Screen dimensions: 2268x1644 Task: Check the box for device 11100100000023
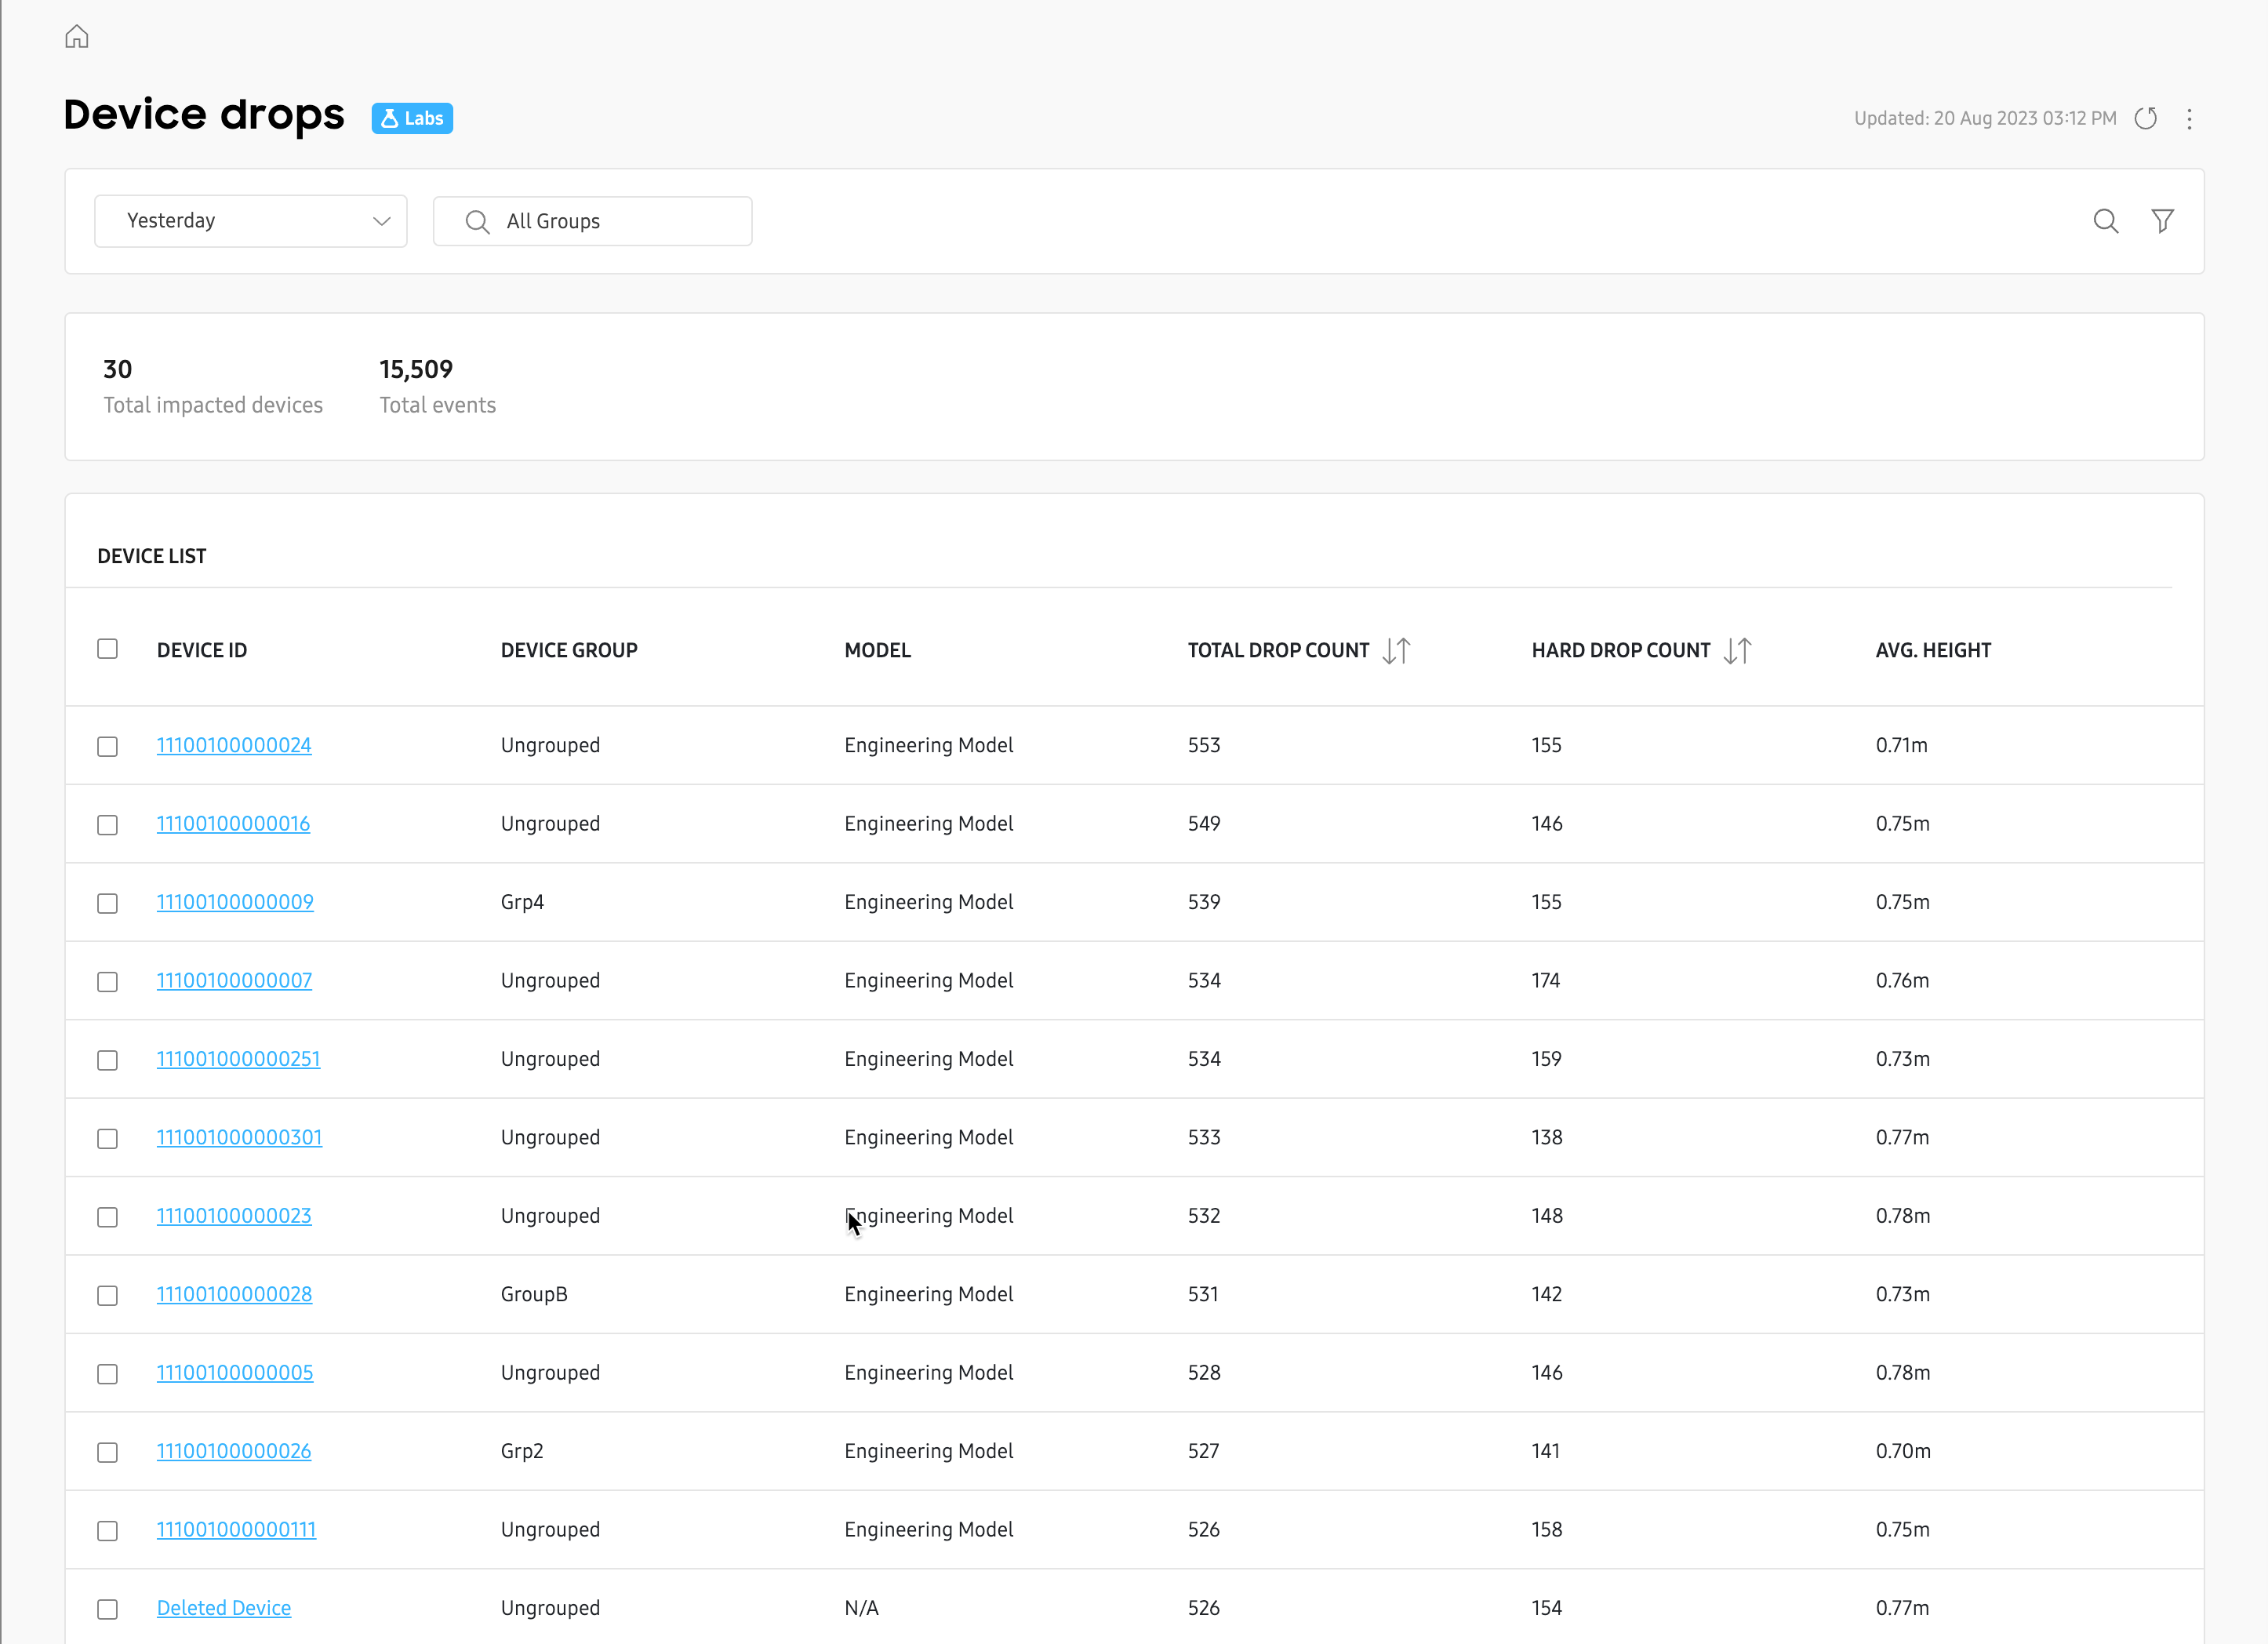pos(108,1217)
